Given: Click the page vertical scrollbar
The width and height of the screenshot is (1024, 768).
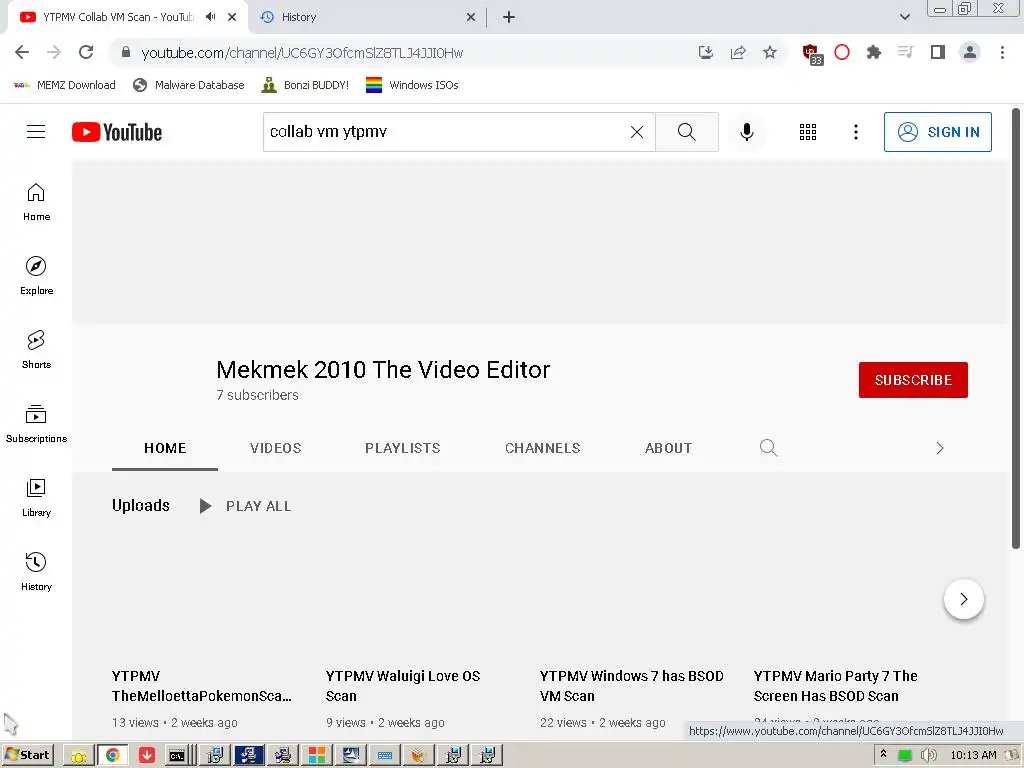Looking at the screenshot, I should [1016, 329].
